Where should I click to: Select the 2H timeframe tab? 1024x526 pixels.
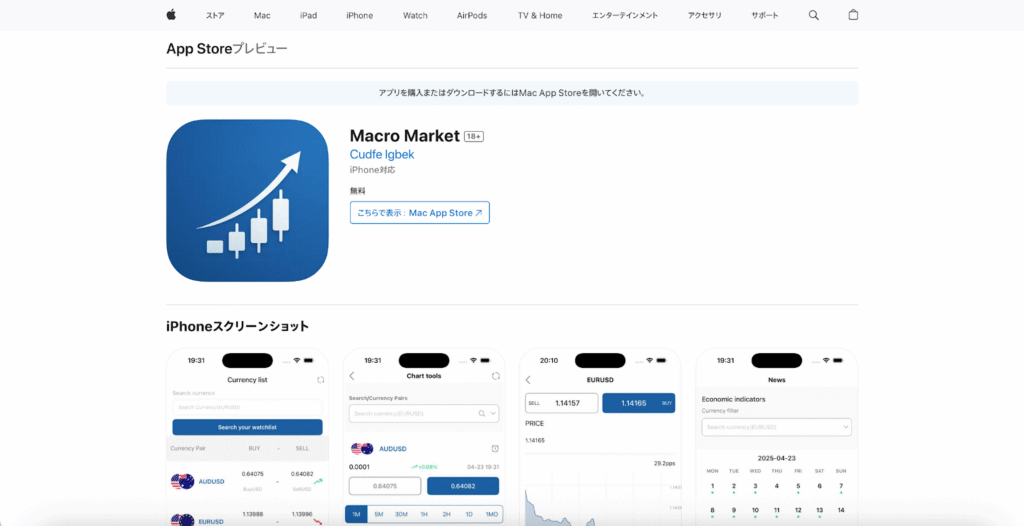pos(447,515)
